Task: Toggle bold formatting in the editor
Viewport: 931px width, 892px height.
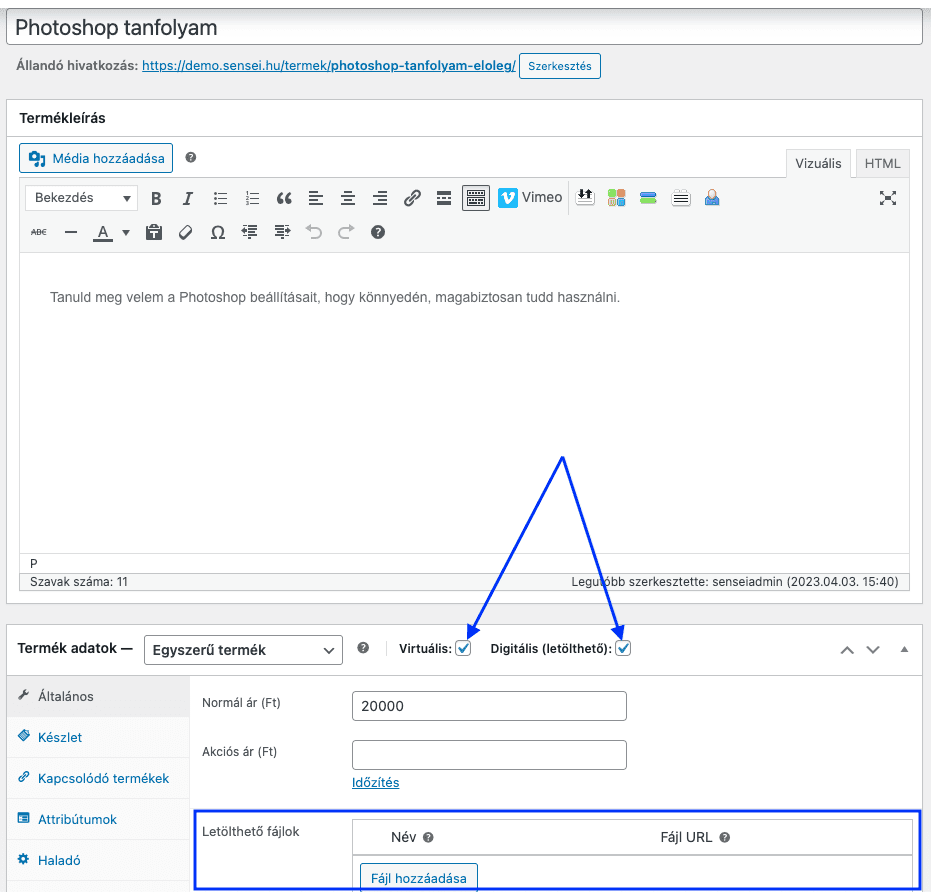Action: [x=156, y=198]
